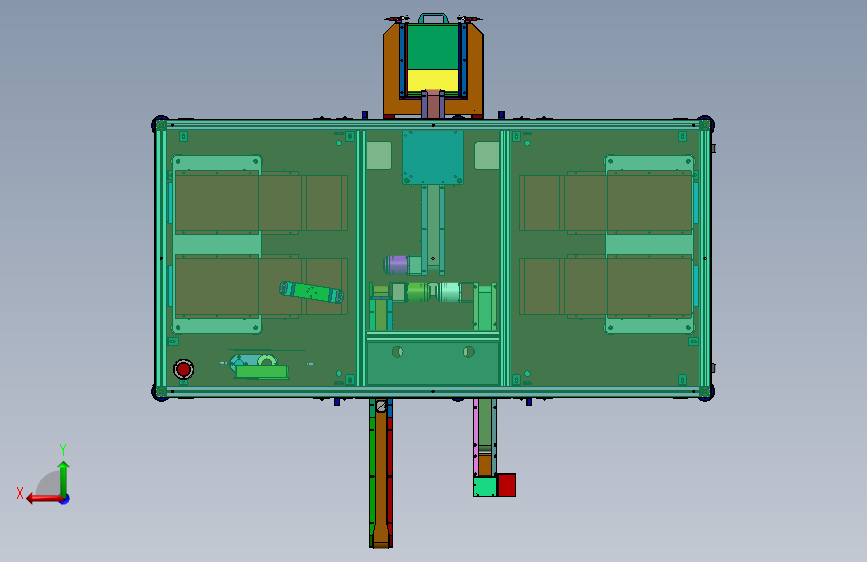867x562 pixels.
Task: Click the right hole in lower center panel
Action: tap(468, 351)
